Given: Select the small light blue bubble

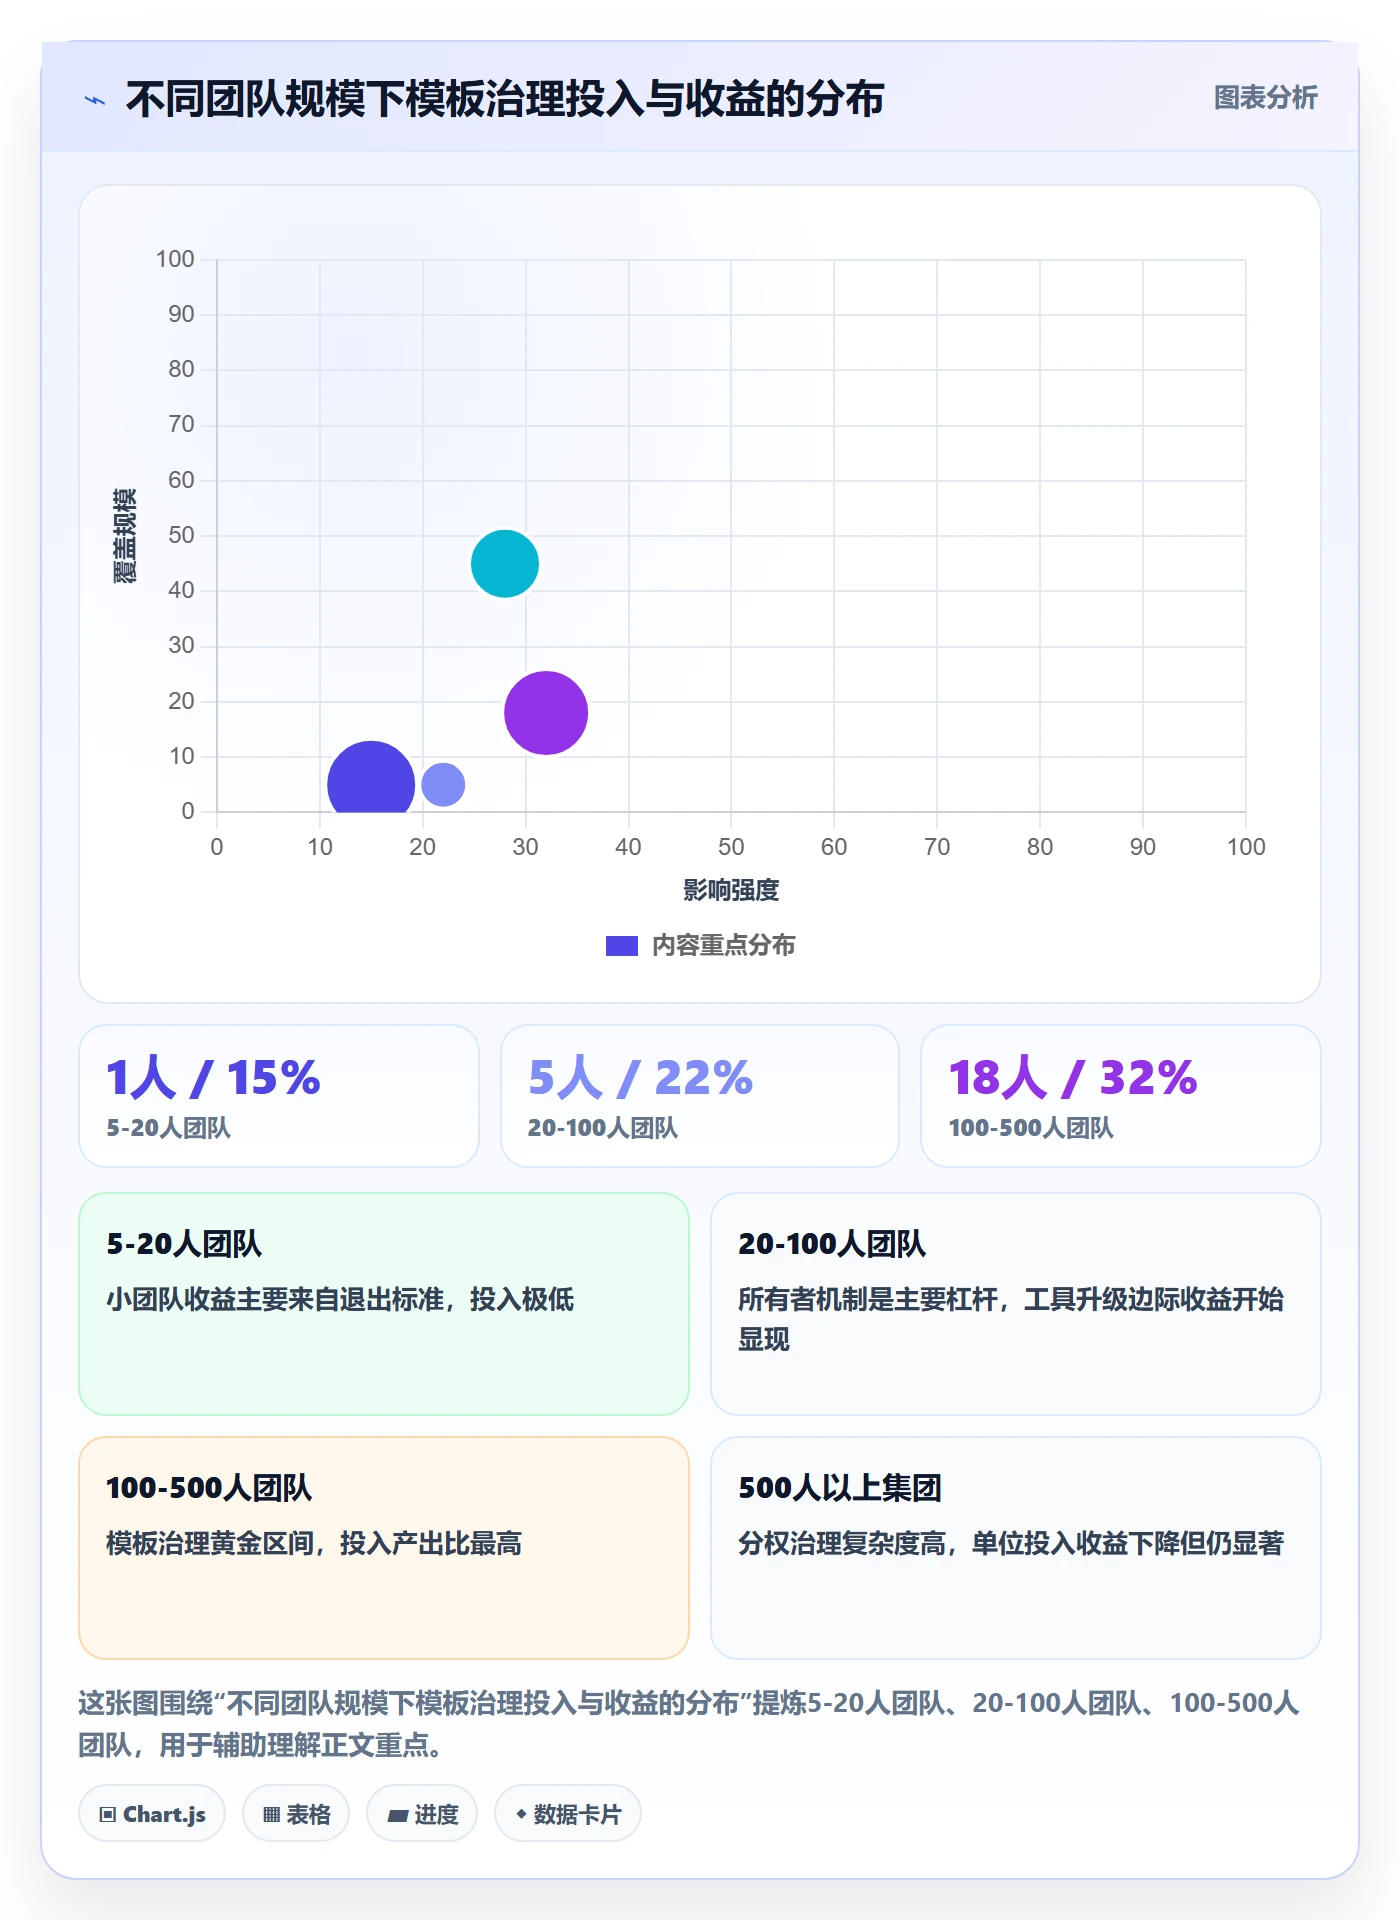Looking at the screenshot, I should 443,785.
